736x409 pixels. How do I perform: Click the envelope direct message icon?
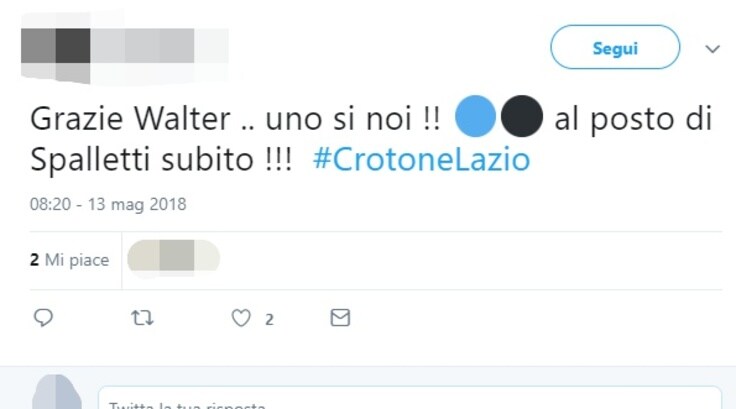340,318
